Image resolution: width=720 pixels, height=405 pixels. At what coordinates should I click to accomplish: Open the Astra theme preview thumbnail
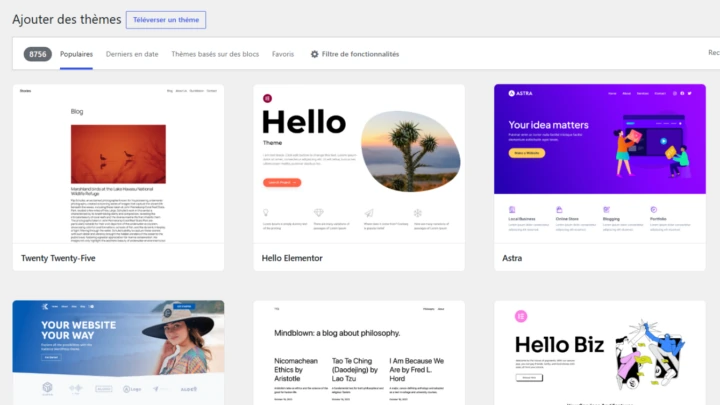[600, 163]
